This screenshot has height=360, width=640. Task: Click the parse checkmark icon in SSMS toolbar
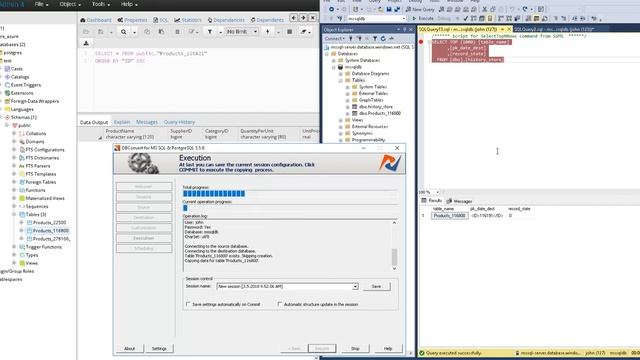466,18
